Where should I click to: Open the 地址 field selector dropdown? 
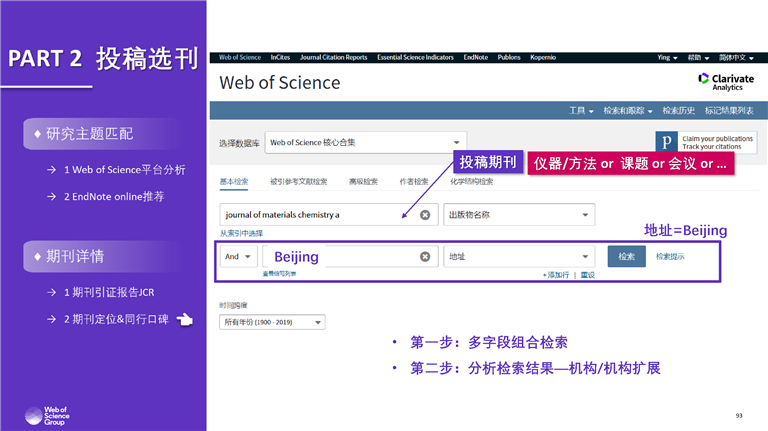click(x=519, y=256)
